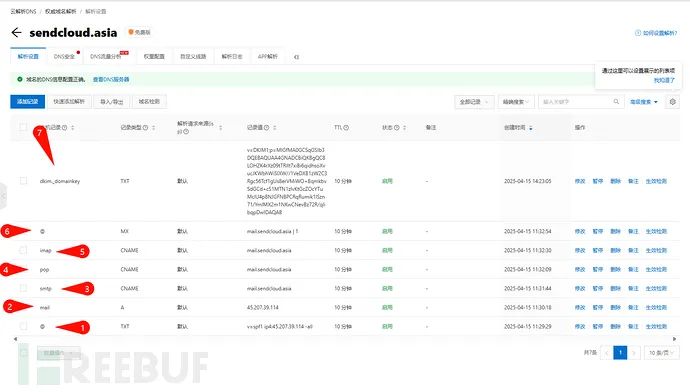Click the collapse arrows icon after APP解析 tab
This screenshot has width=690, height=392.
[x=296, y=57]
